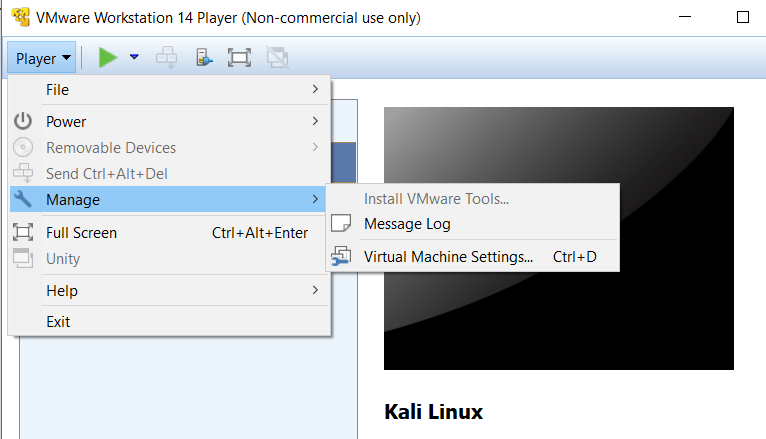Click the Send Ctrl+Alt+Del toolbar icon
This screenshot has height=439, width=766.
pyautogui.click(x=167, y=58)
